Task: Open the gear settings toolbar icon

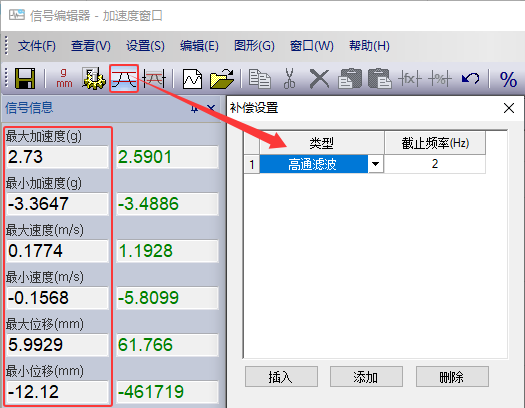Action: pyautogui.click(x=94, y=78)
